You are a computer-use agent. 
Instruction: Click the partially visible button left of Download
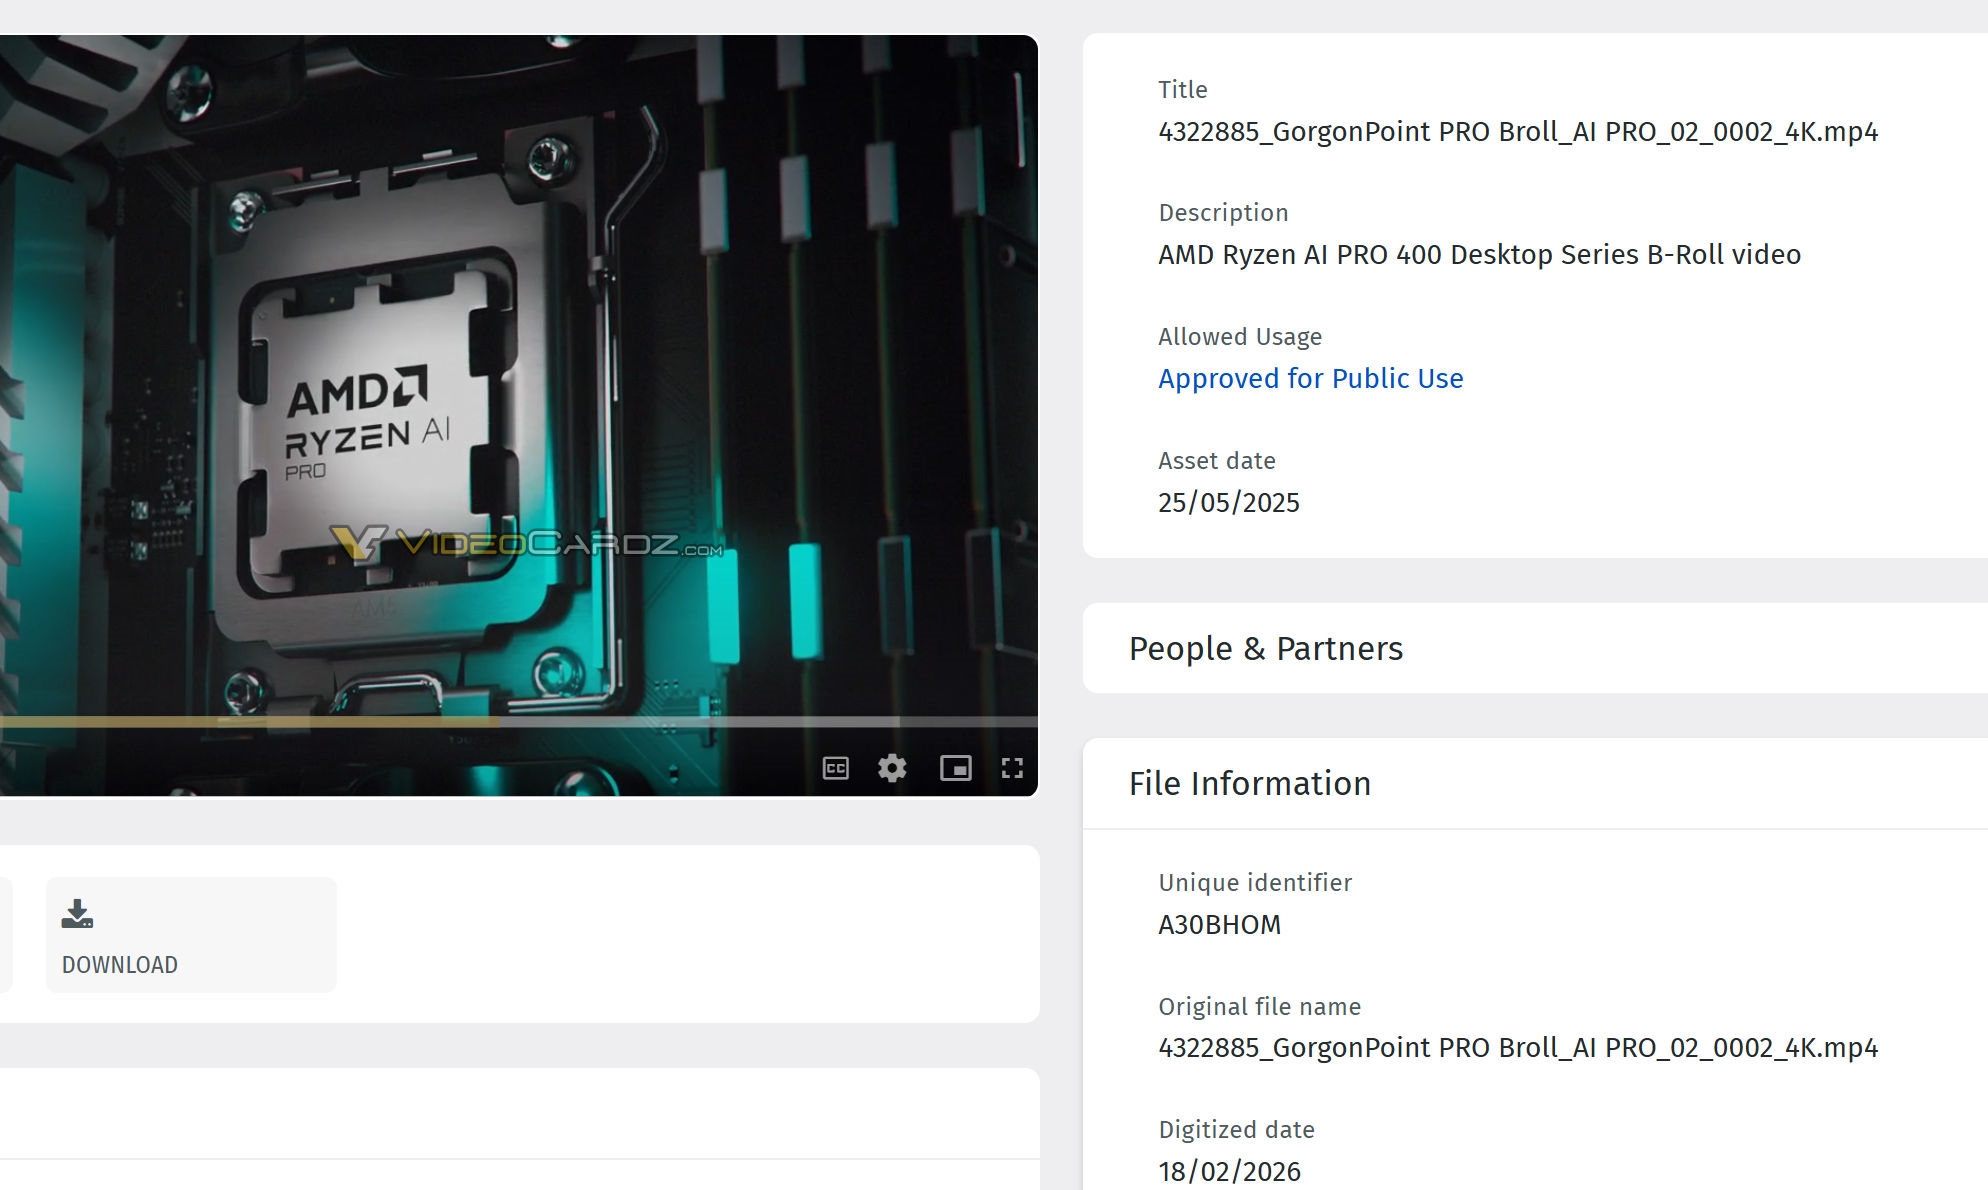click(x=5, y=935)
